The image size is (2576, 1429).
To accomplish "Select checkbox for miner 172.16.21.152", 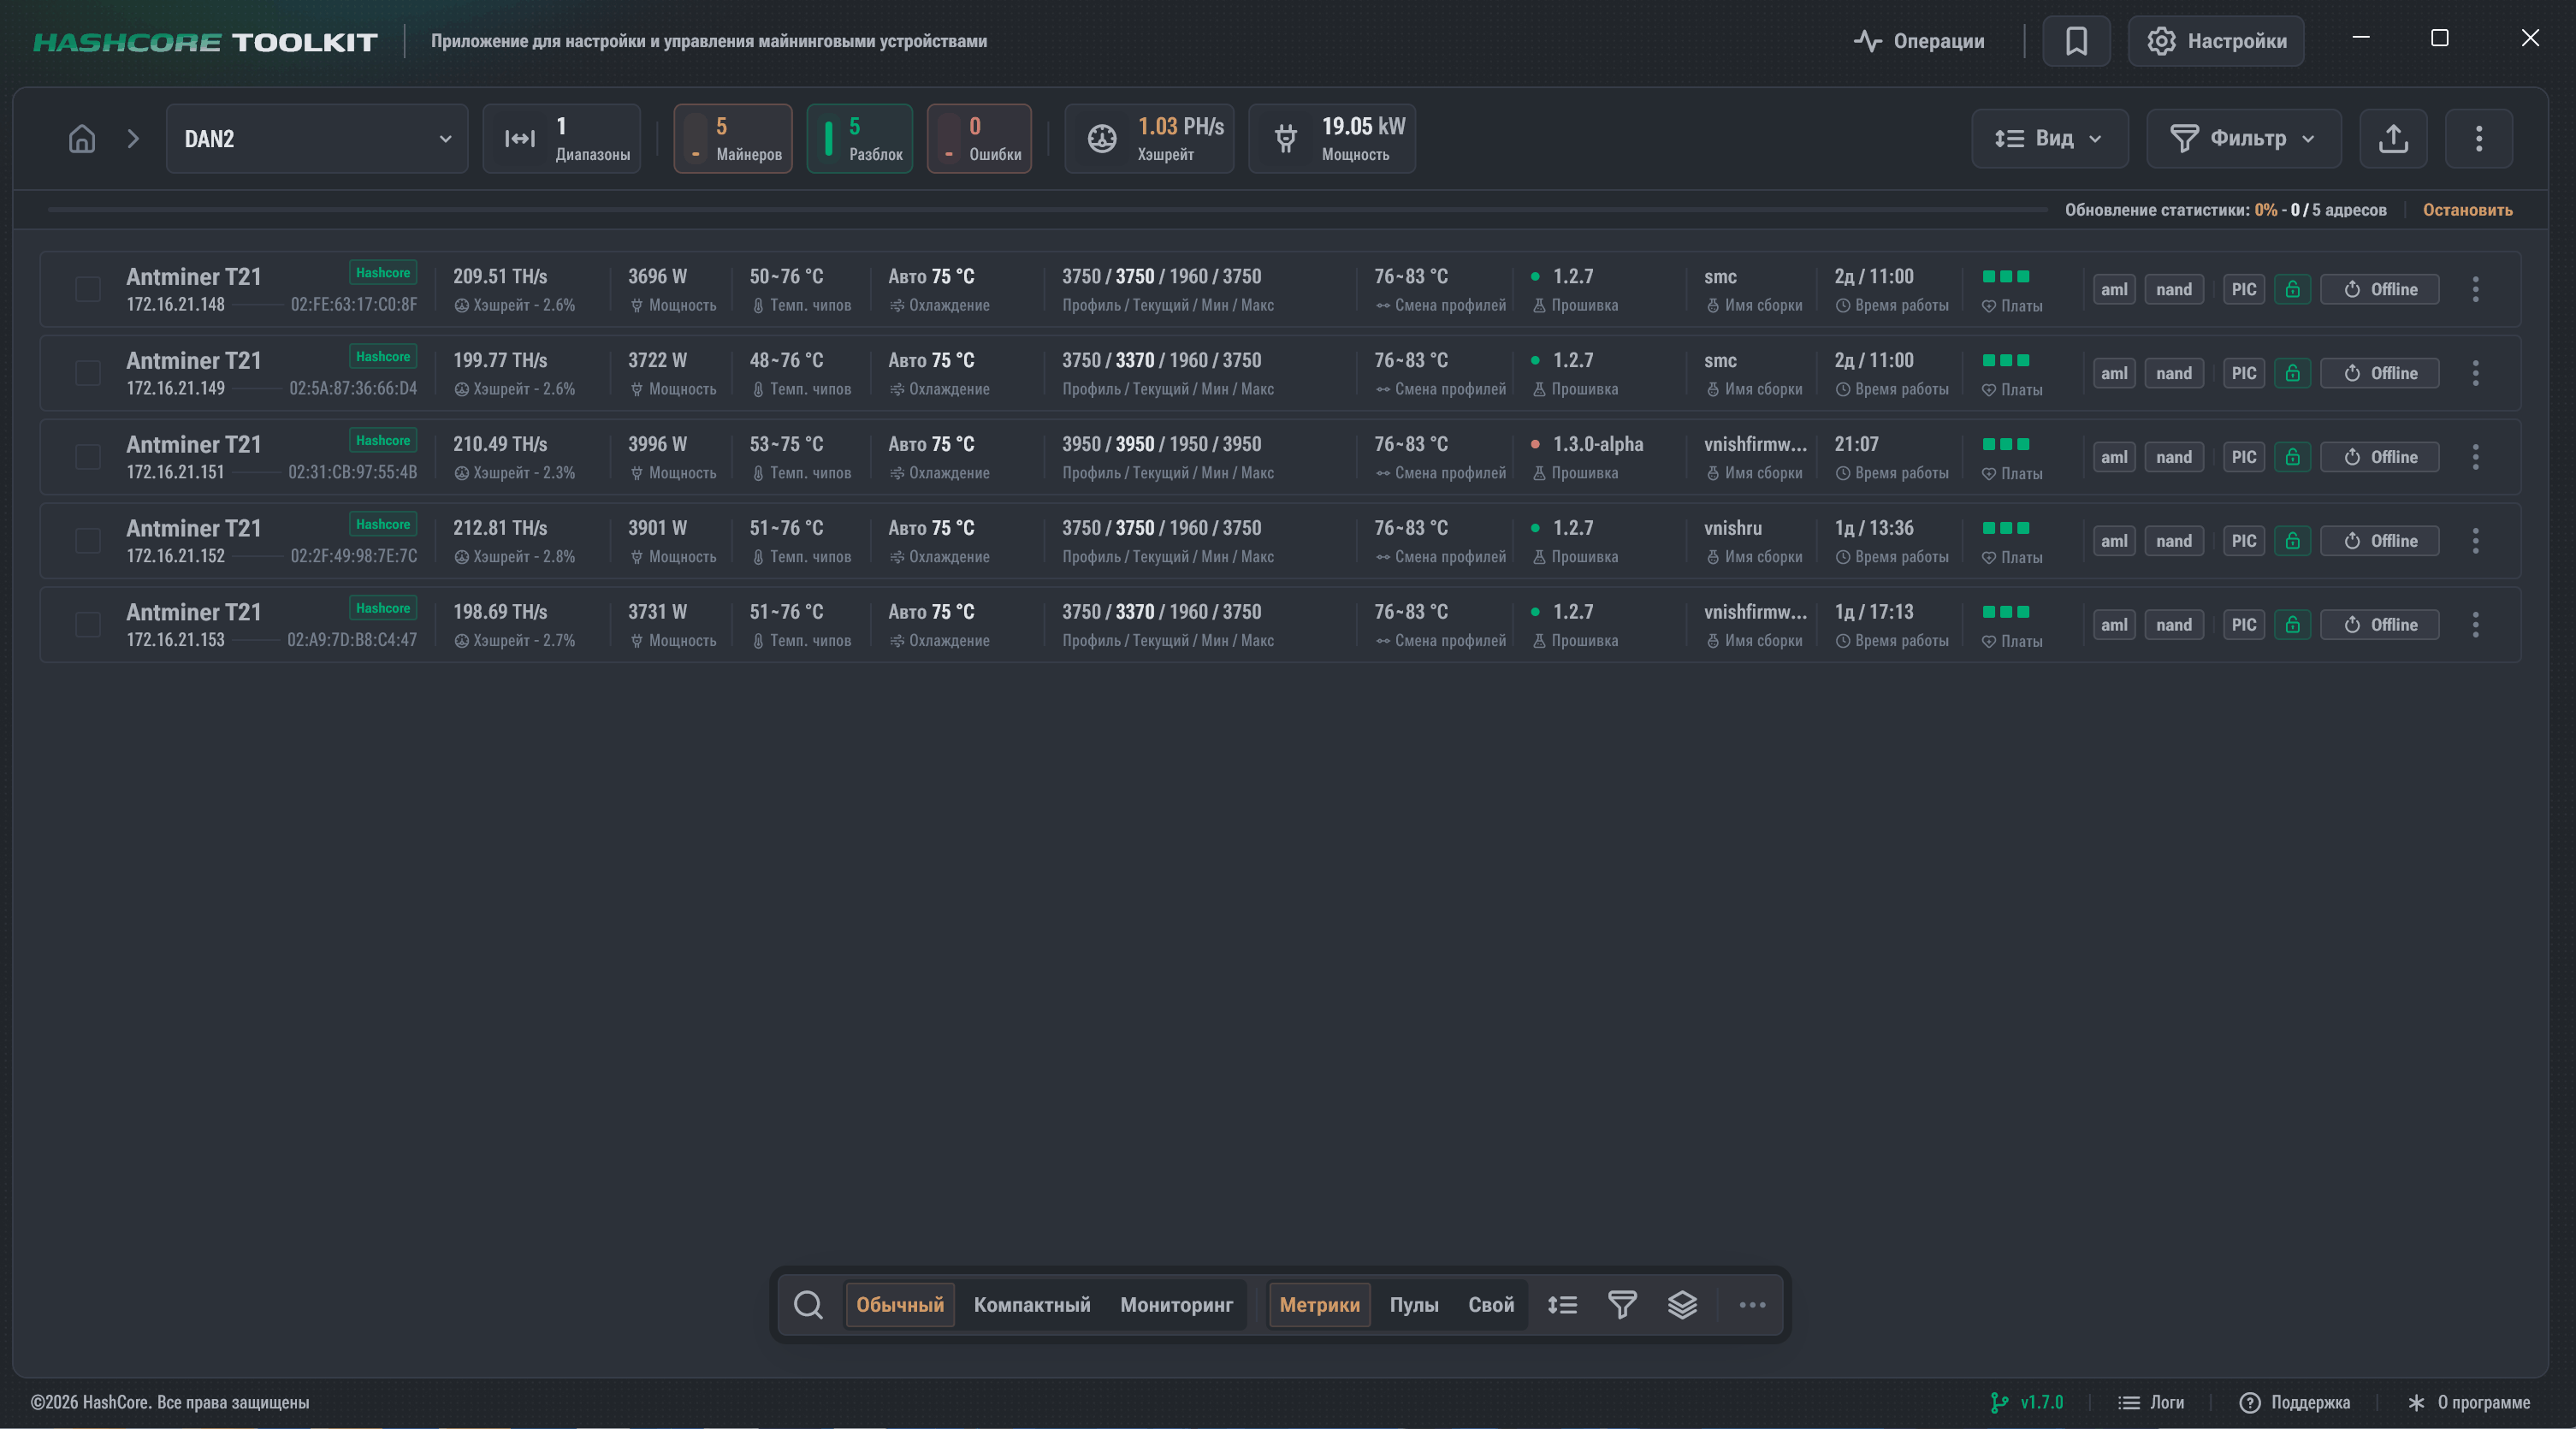I will [x=88, y=541].
